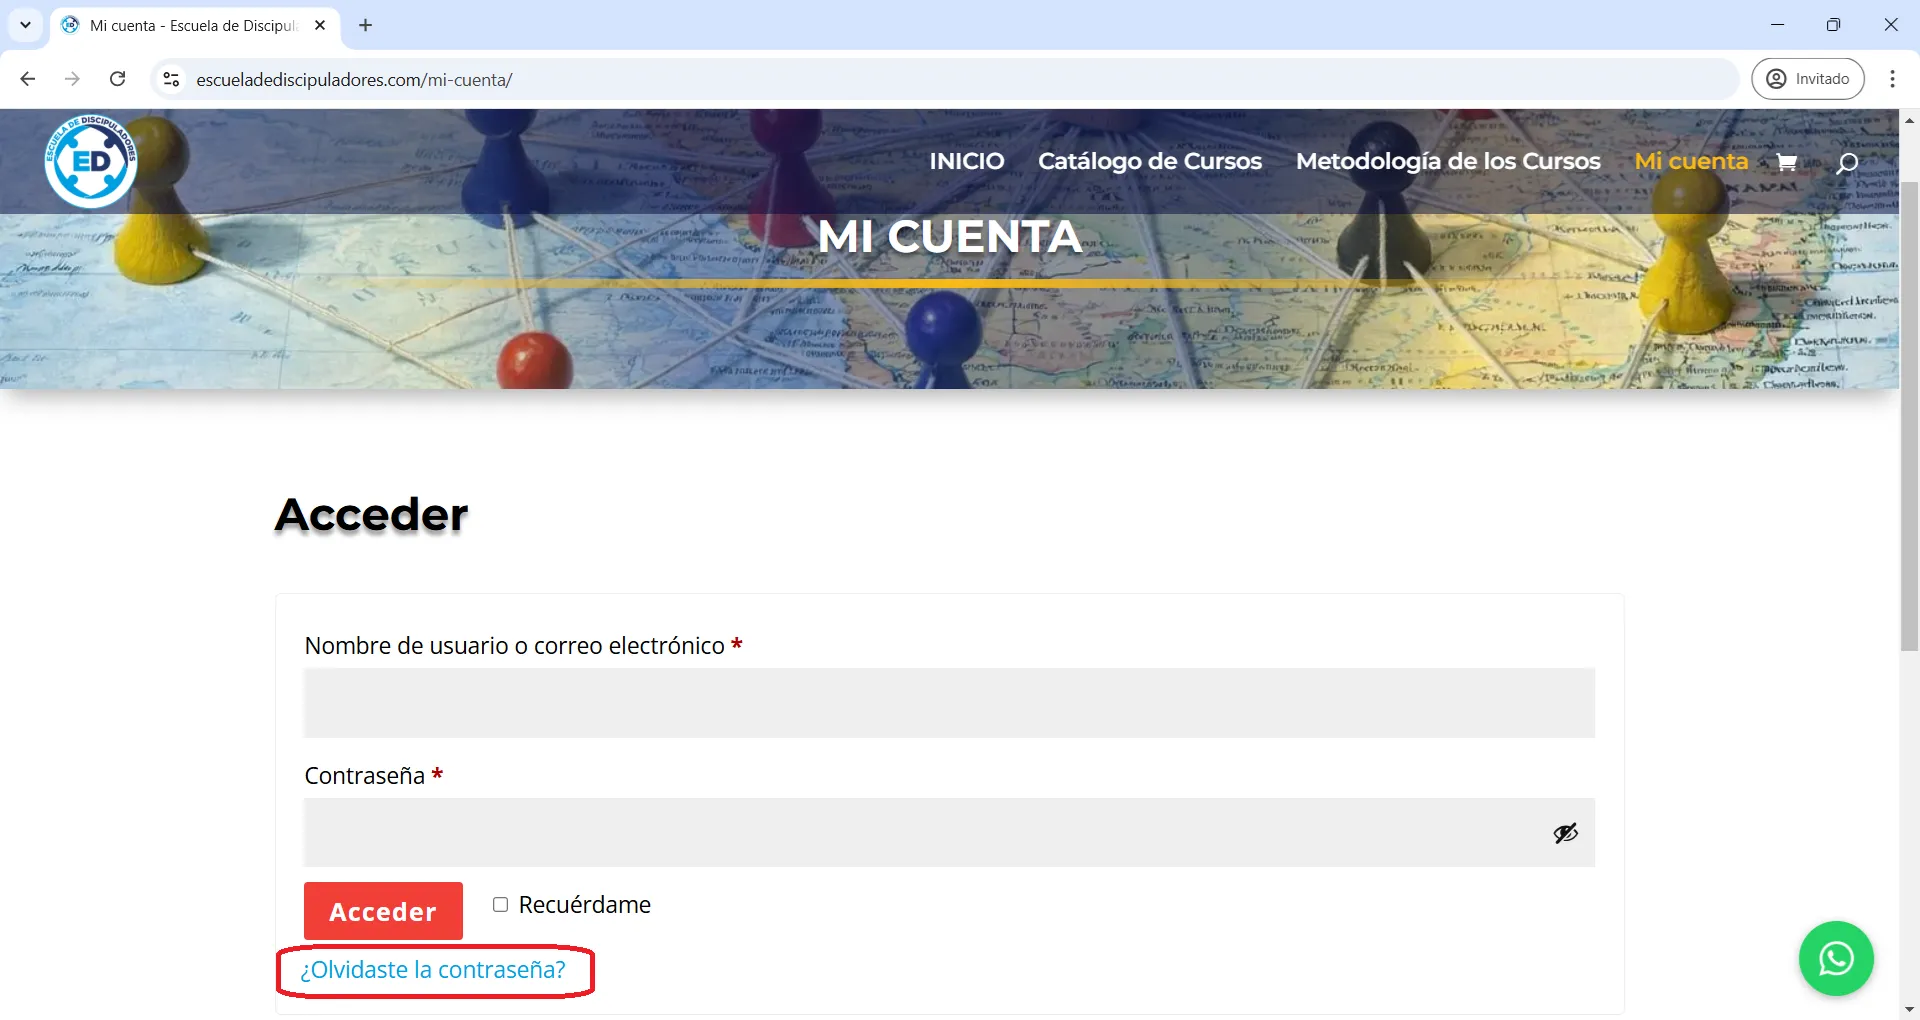
Task: Open a new browser tab
Action: coord(366,25)
